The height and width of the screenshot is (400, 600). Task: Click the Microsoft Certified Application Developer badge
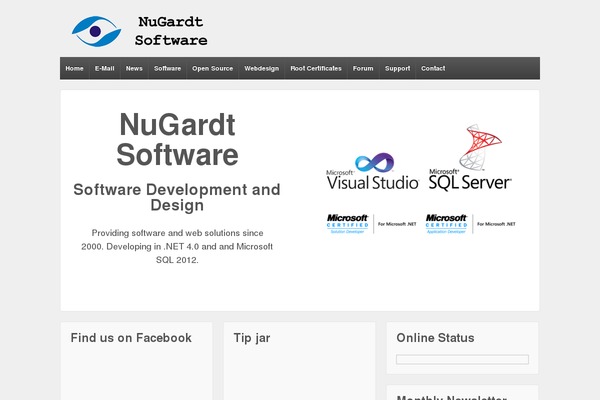tap(470, 224)
